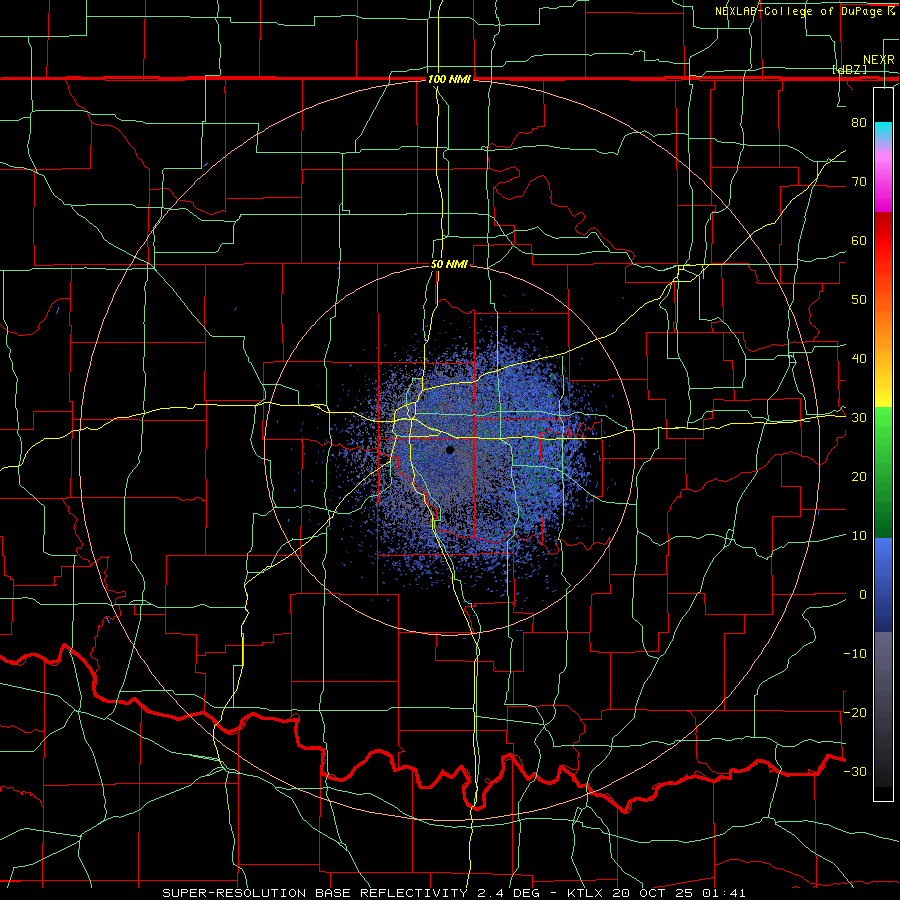The width and height of the screenshot is (900, 900).
Task: Click the "0" tick on dBZ scale
Action: pos(863,595)
